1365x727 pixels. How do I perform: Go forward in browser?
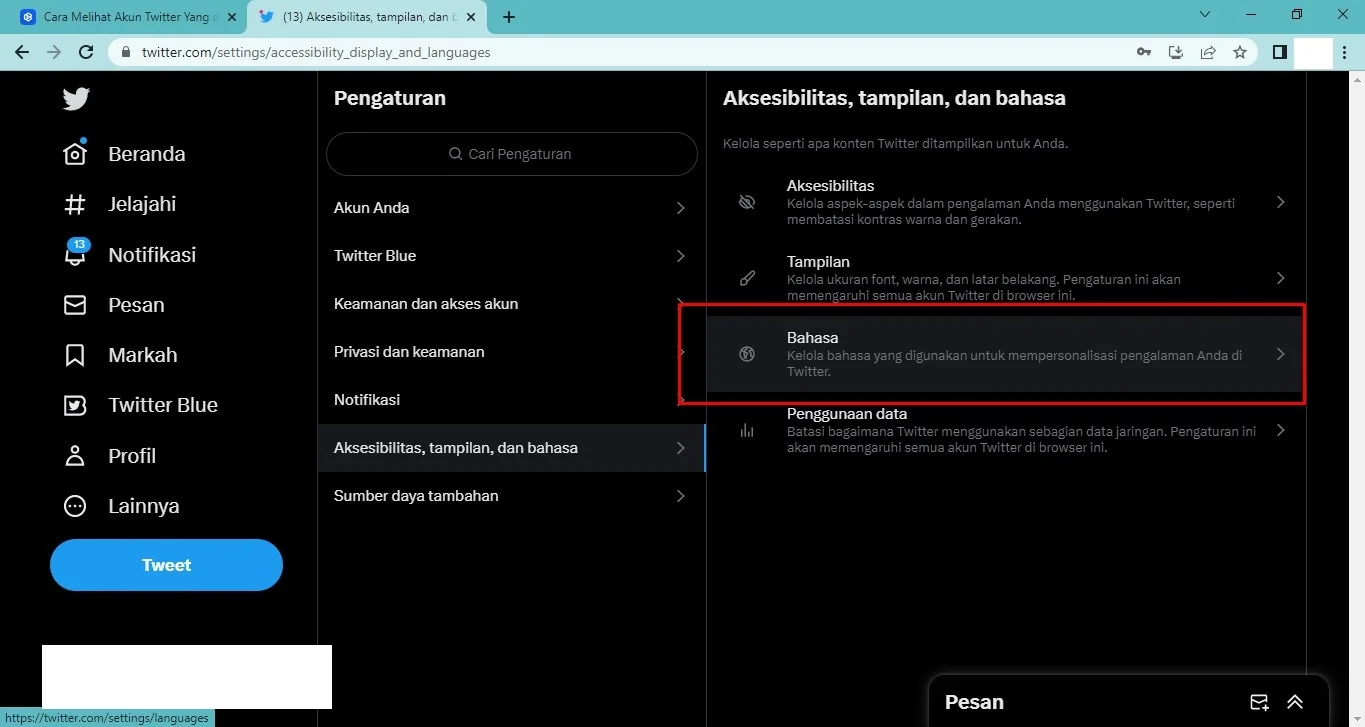pos(54,52)
